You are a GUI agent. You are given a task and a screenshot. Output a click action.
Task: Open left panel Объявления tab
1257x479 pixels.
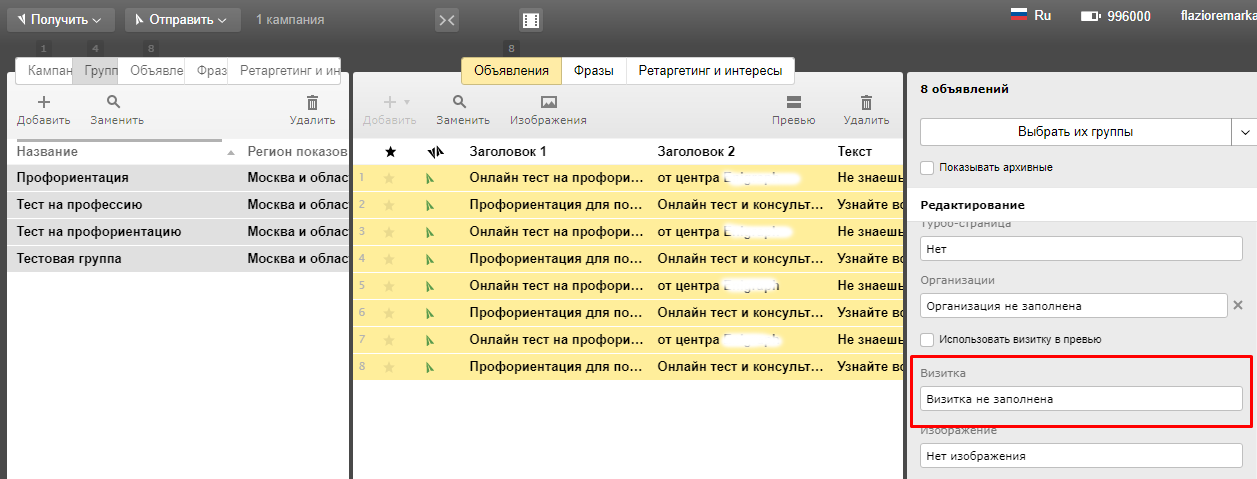click(x=152, y=71)
